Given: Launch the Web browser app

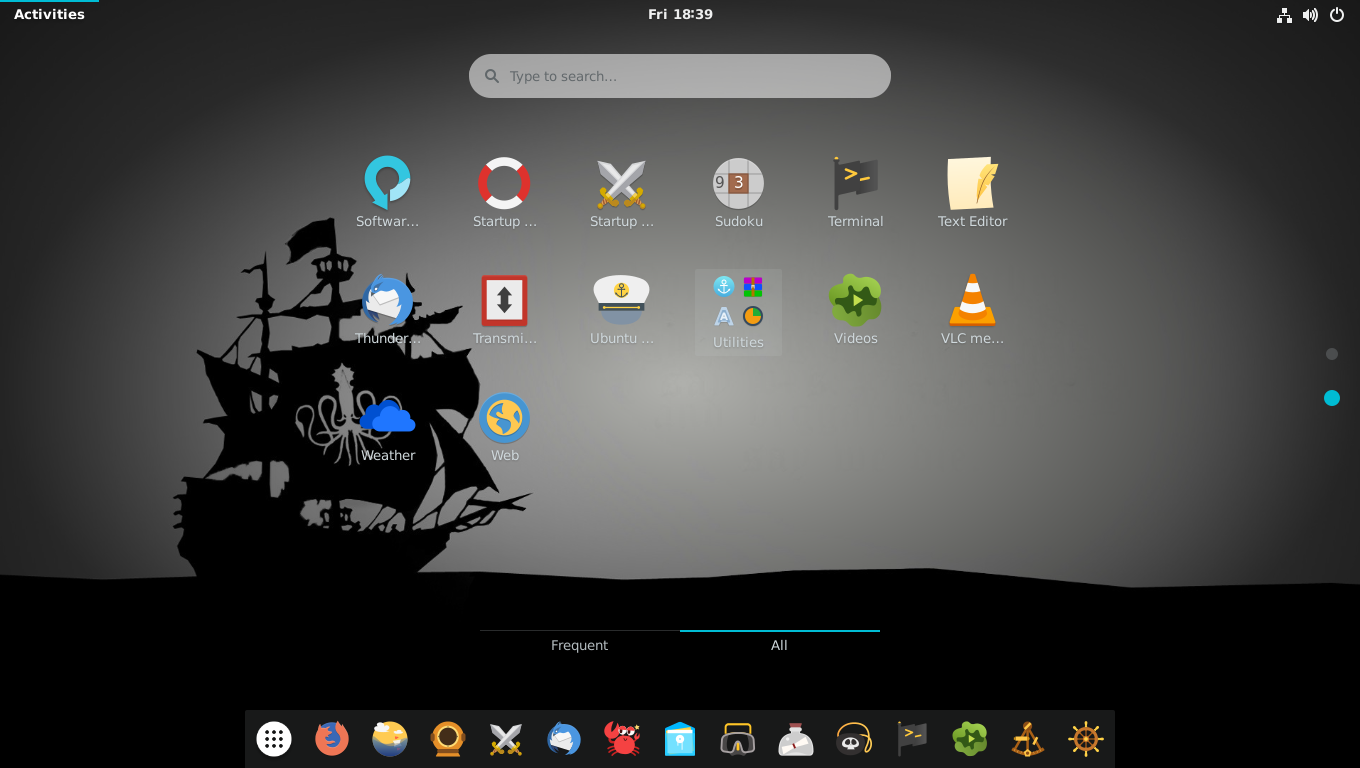Looking at the screenshot, I should click(x=505, y=427).
